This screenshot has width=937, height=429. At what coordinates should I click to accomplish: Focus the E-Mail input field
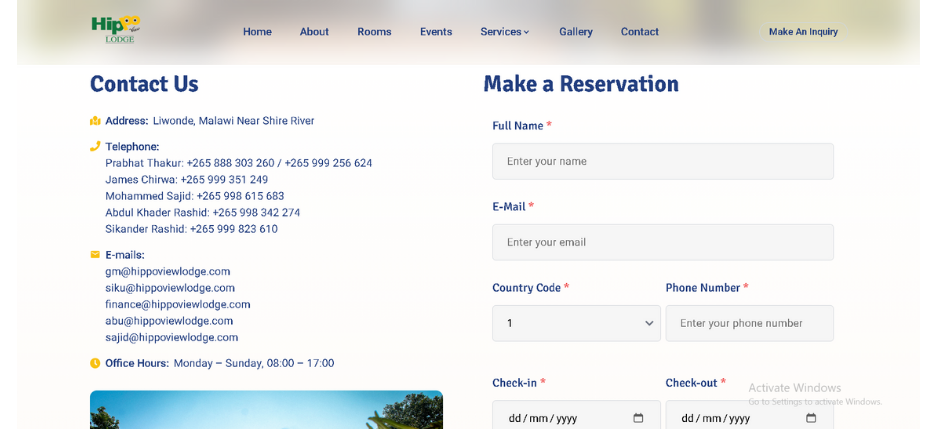point(662,242)
